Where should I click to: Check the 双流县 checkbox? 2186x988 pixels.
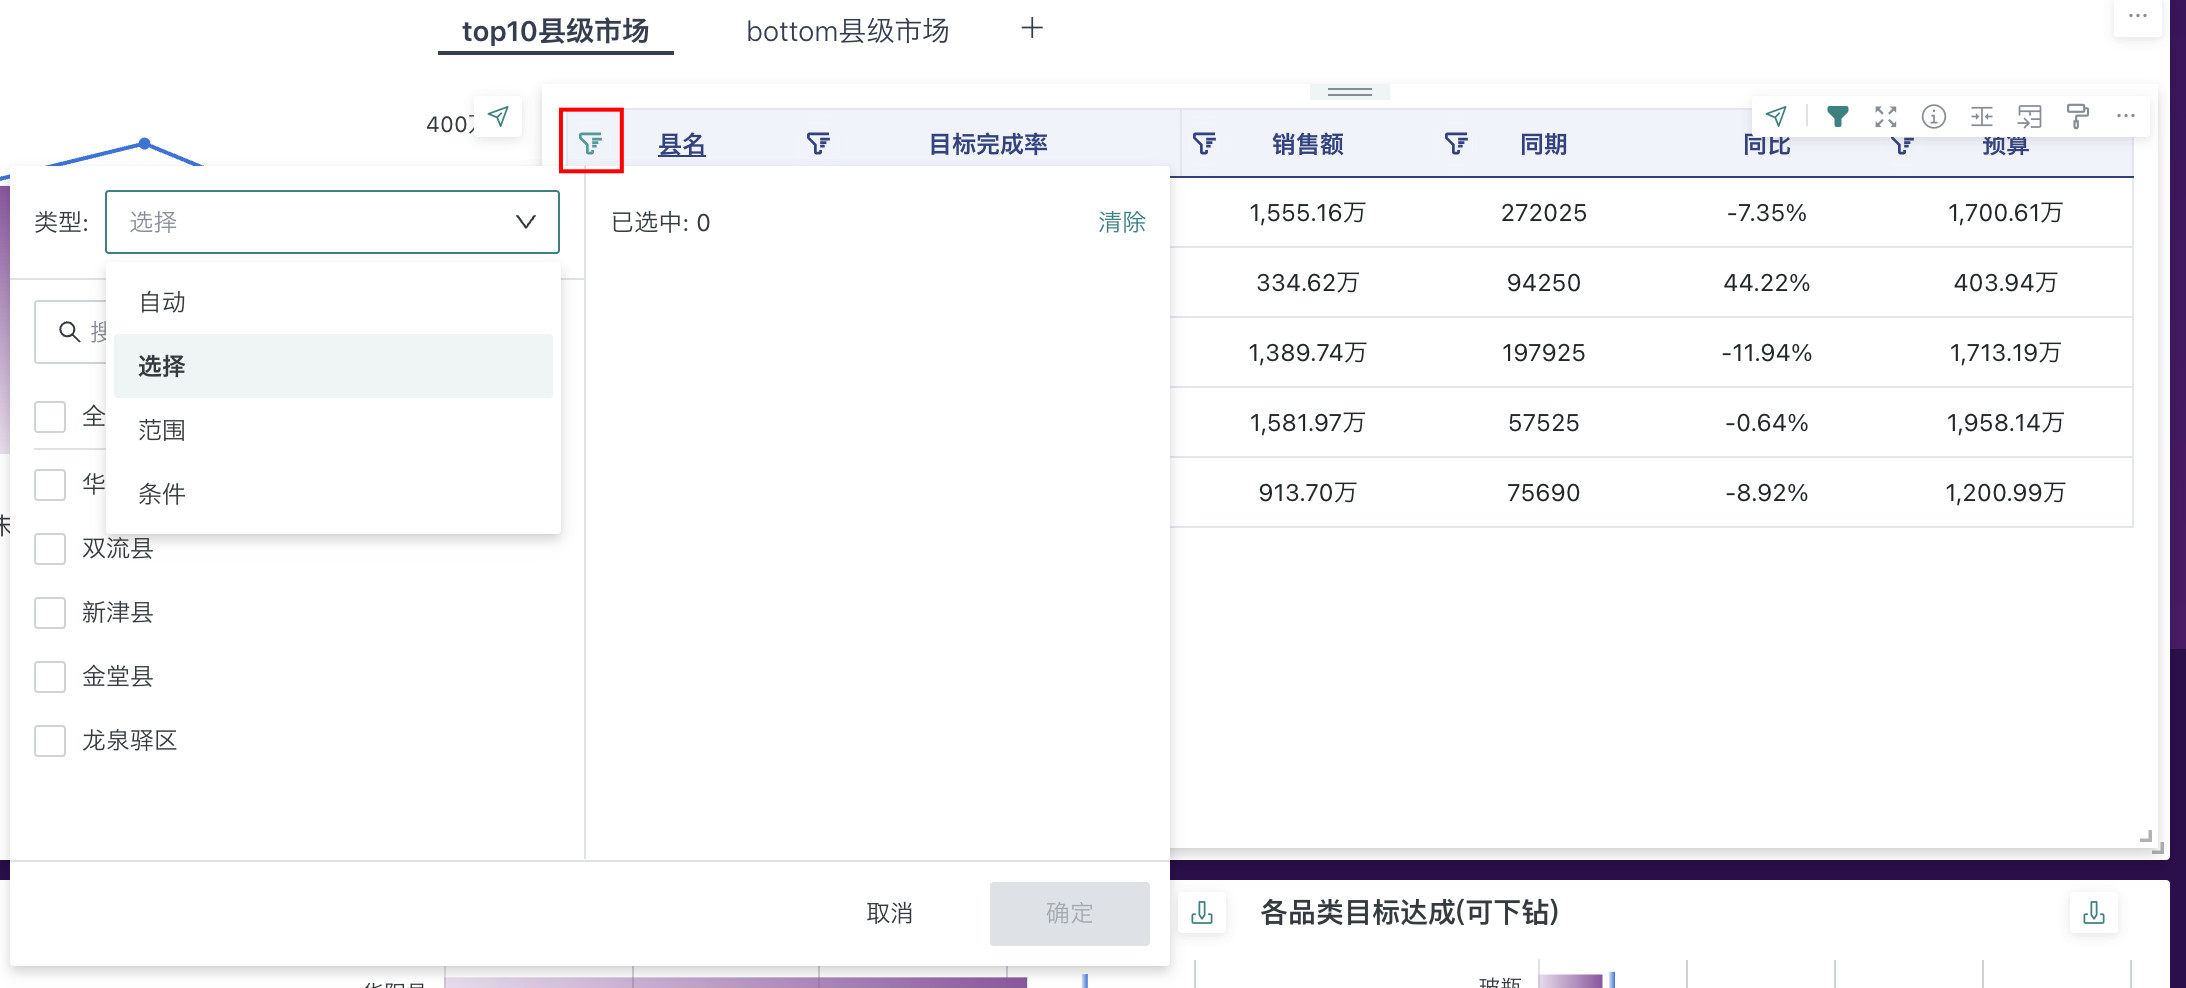pos(50,549)
